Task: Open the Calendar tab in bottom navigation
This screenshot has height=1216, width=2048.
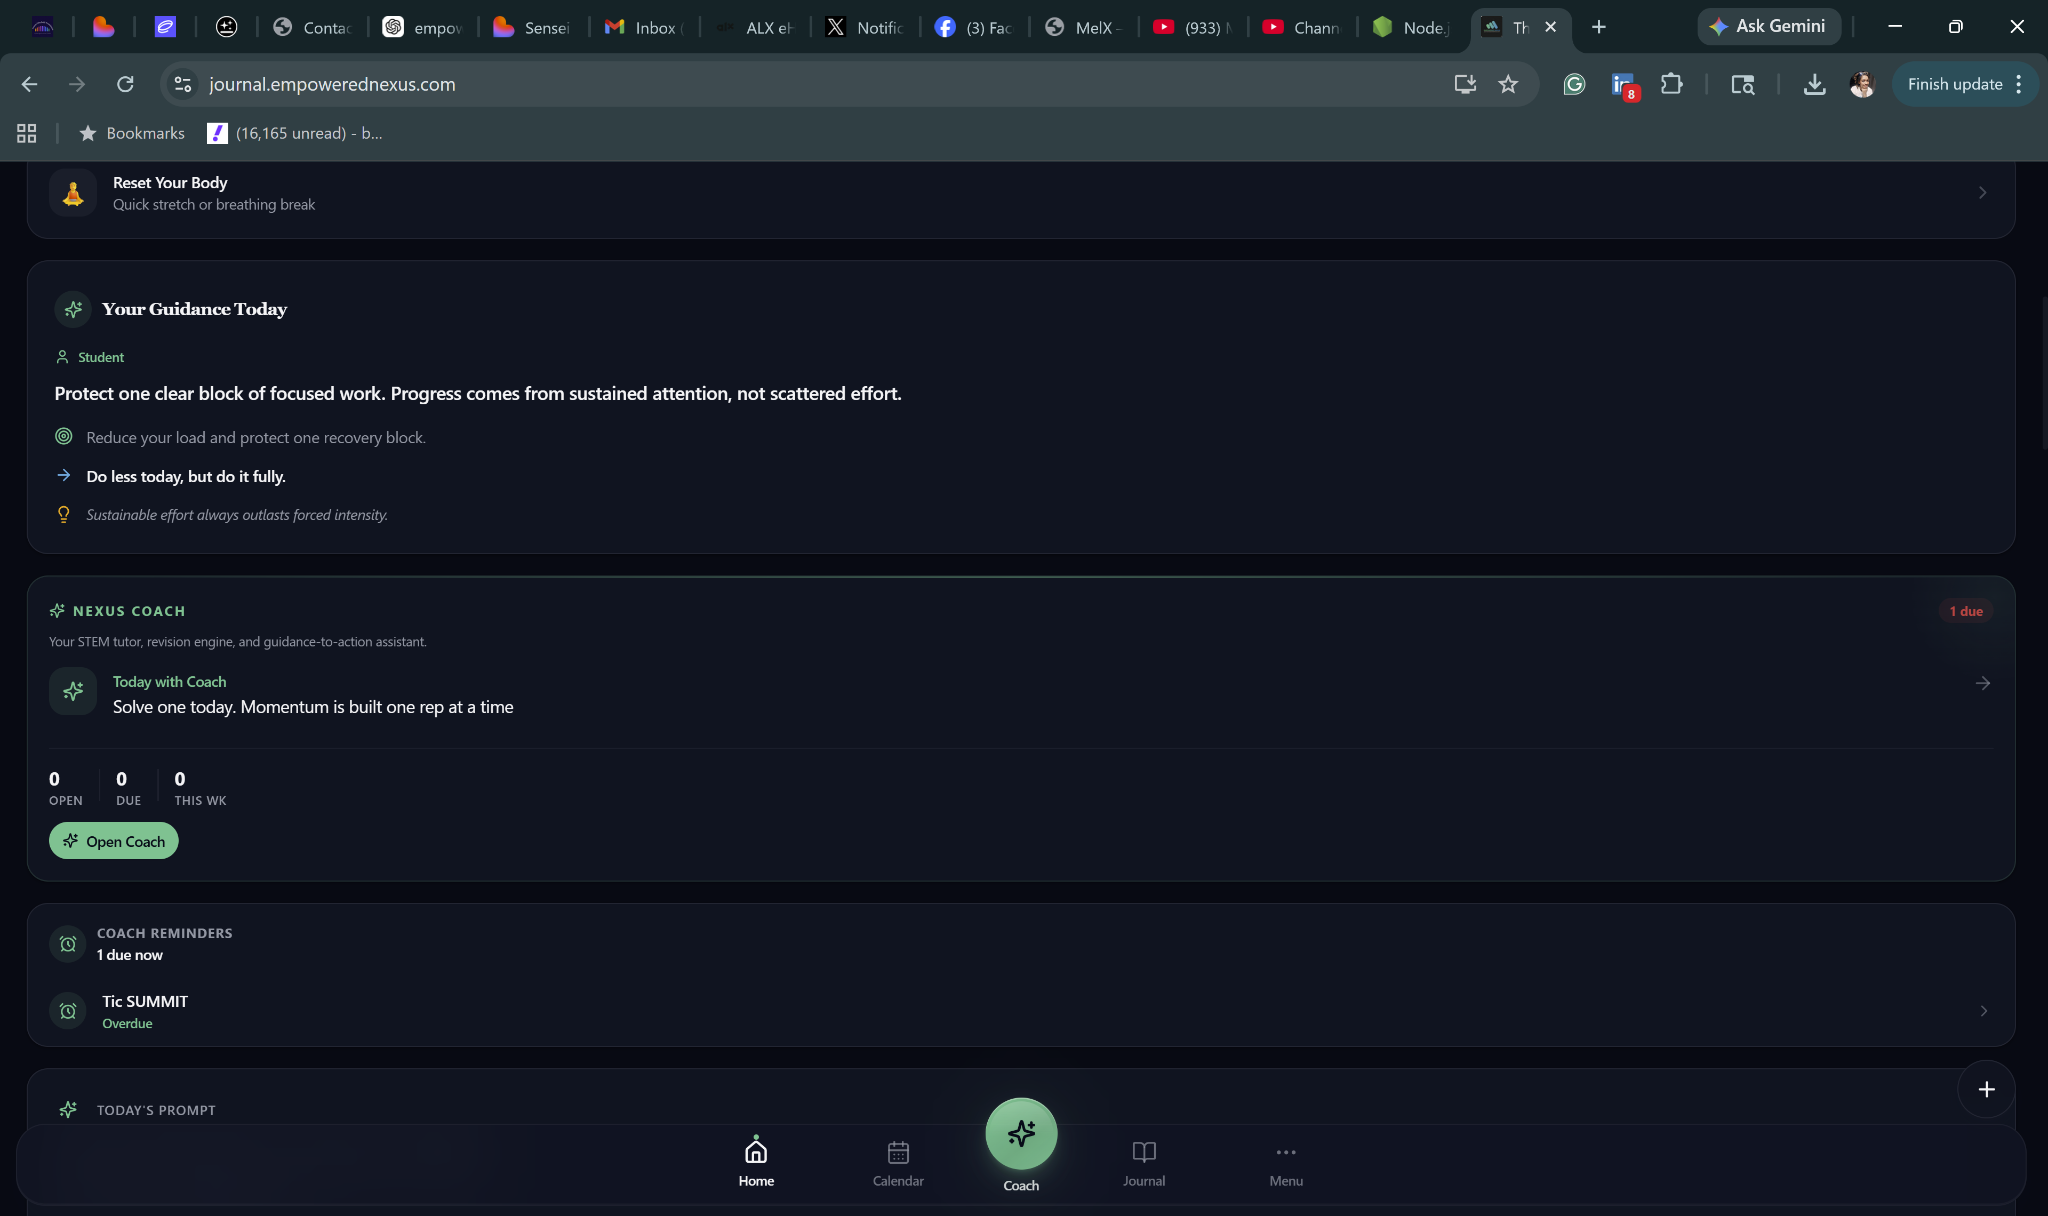Action: point(898,1163)
